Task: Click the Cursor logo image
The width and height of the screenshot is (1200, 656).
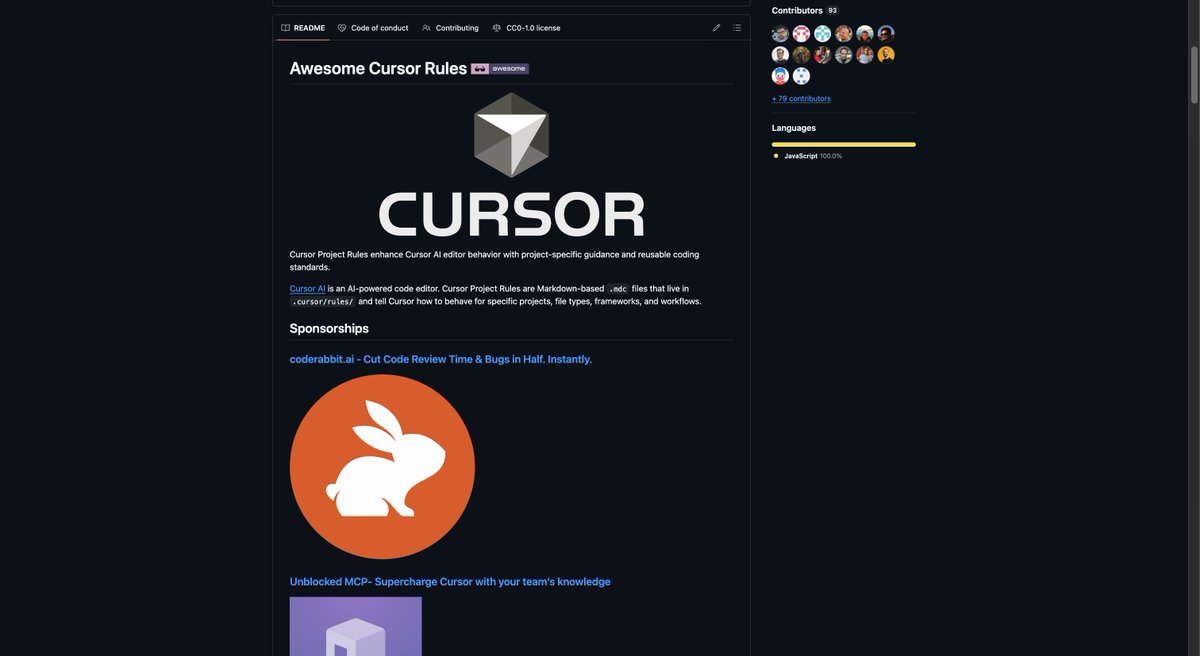Action: (511, 165)
